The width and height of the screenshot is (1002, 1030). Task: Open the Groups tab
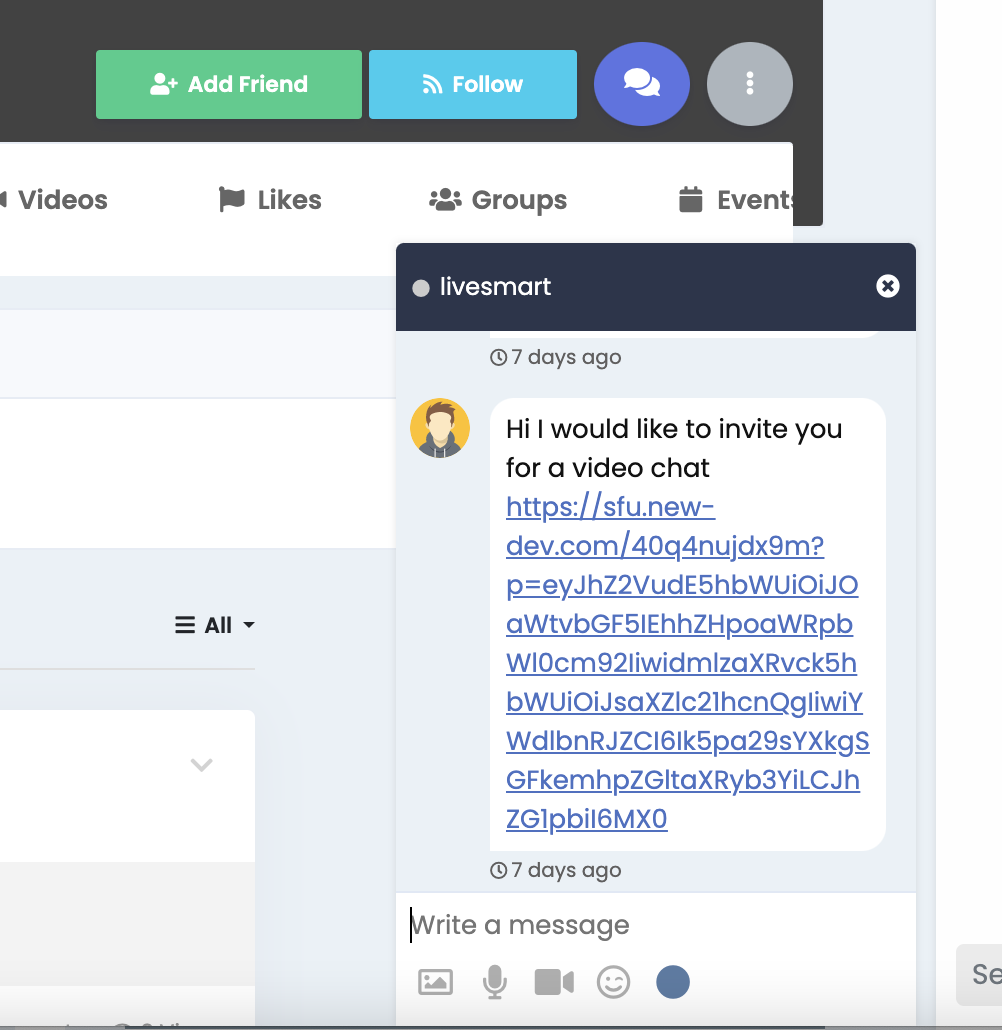click(x=517, y=199)
